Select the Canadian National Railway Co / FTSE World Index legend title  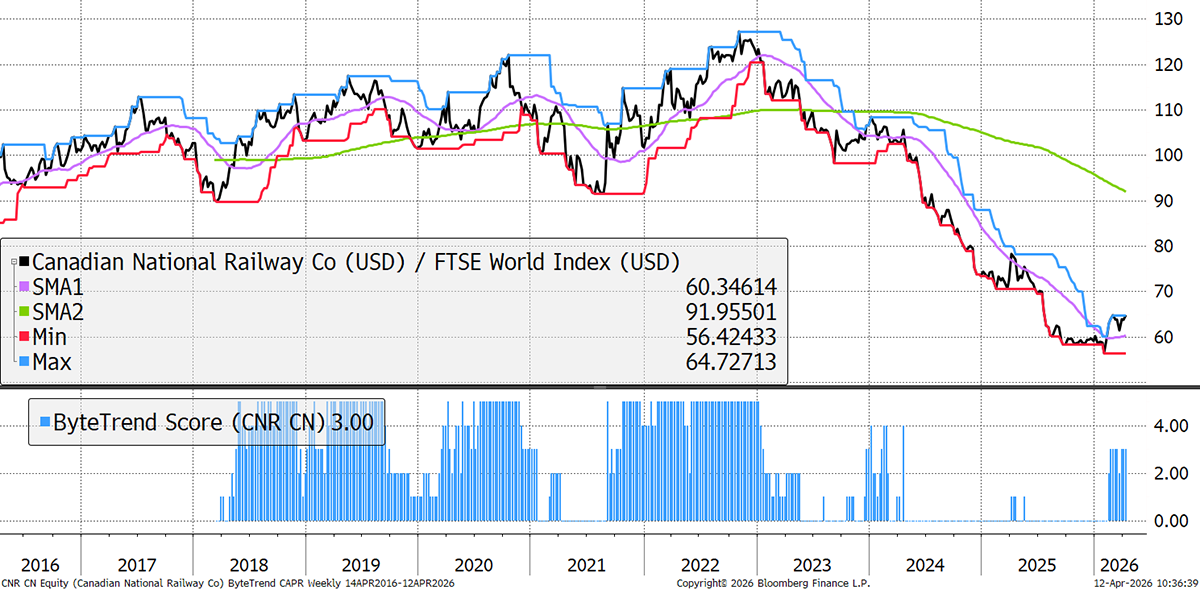click(x=357, y=262)
